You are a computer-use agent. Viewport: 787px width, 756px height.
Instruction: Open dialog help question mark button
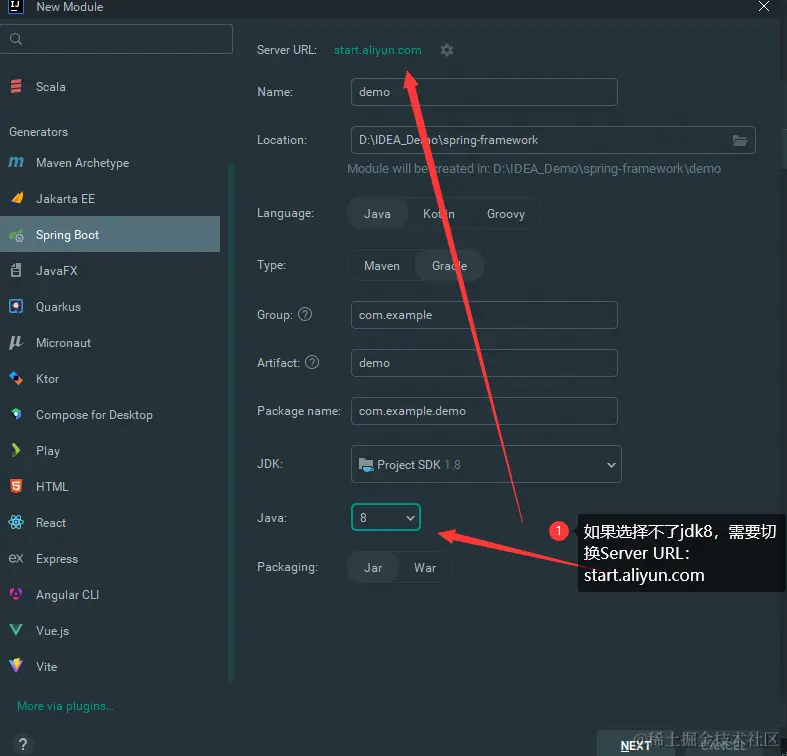pos(23,744)
